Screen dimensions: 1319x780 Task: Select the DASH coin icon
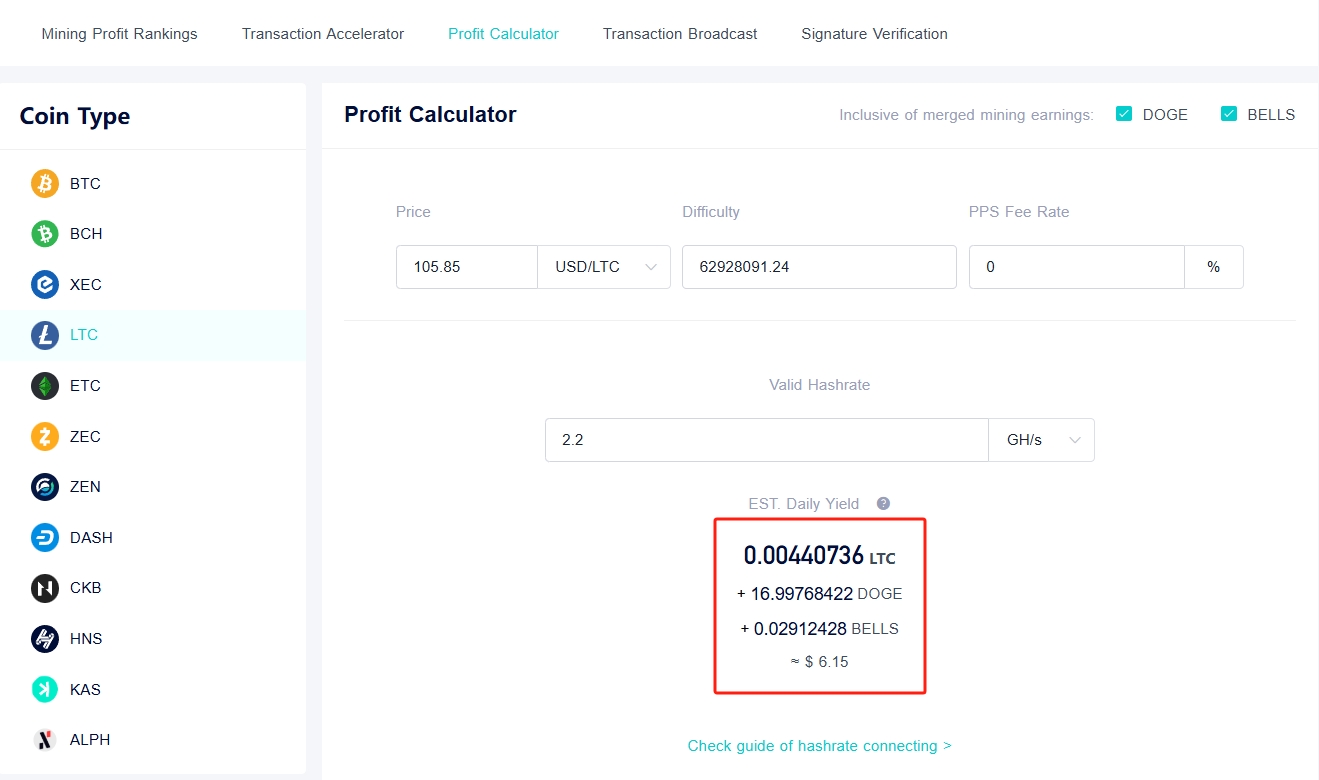point(44,537)
